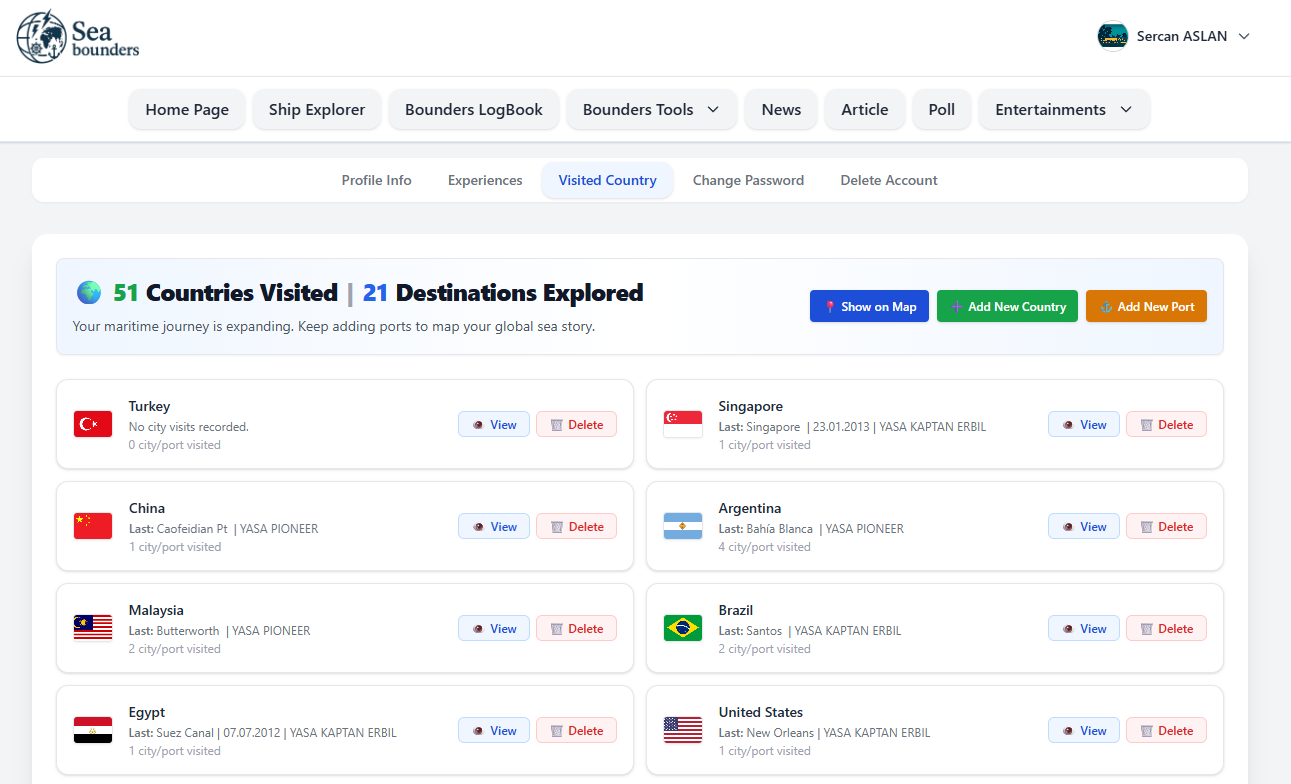
Task: Click the Sercan ASLAN profile avatar
Action: [x=1112, y=36]
